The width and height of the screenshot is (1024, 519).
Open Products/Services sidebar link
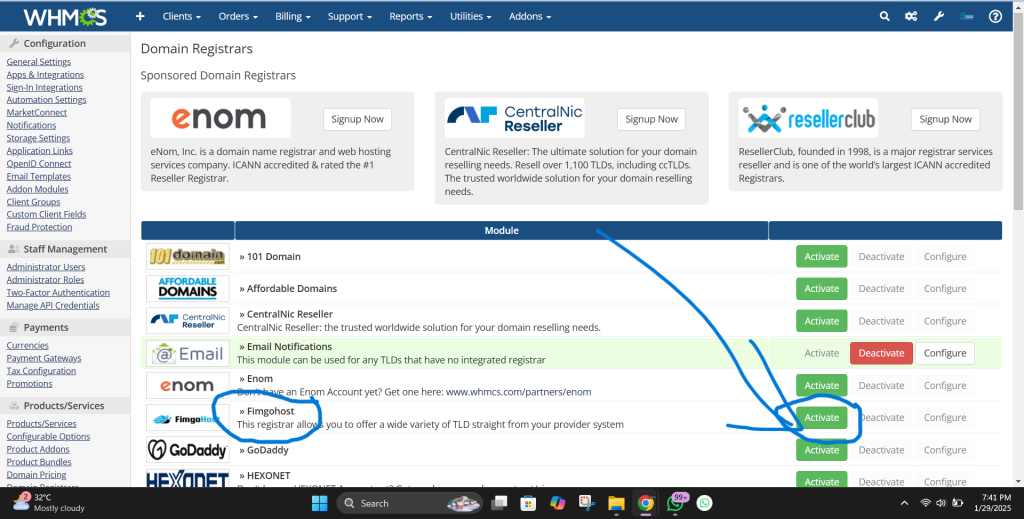41,424
